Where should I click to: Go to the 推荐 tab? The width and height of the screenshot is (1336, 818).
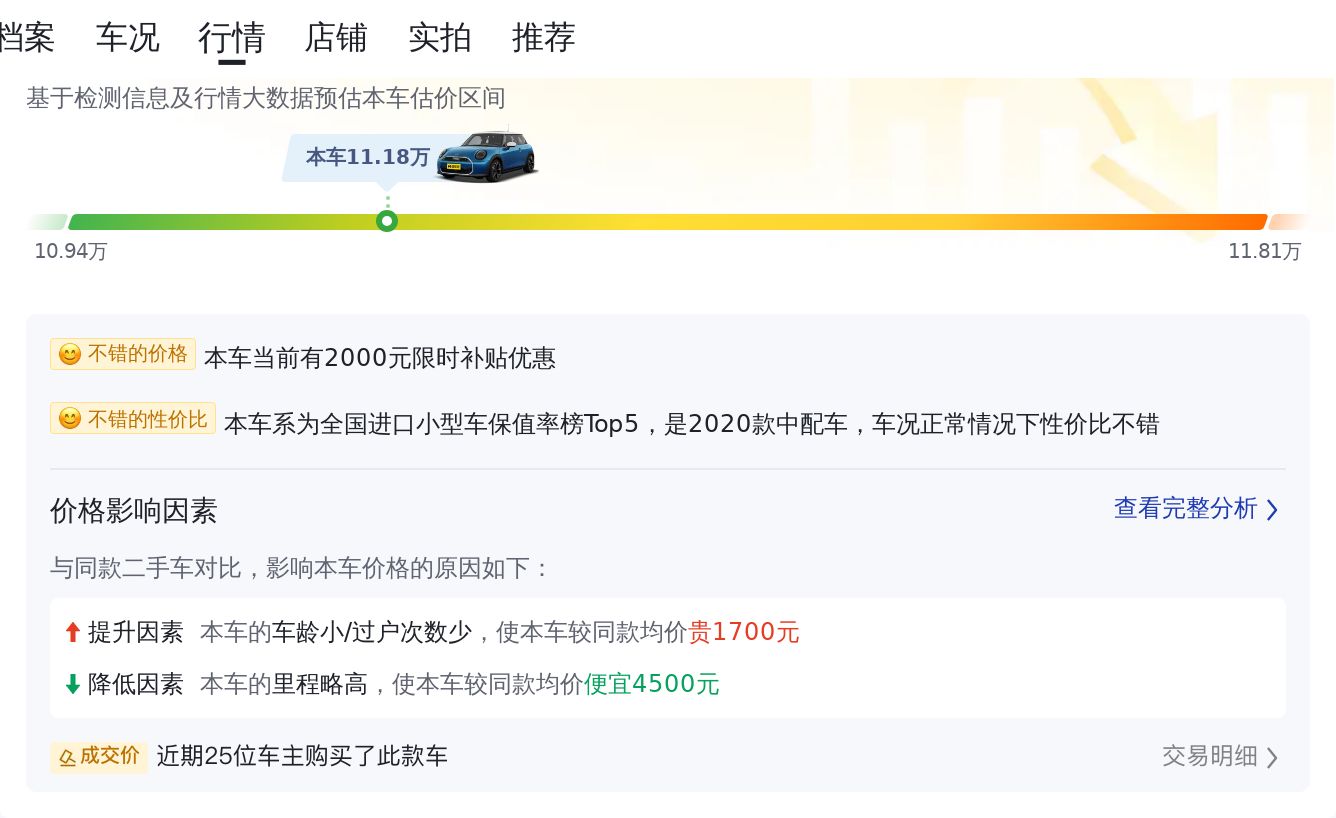pos(544,38)
